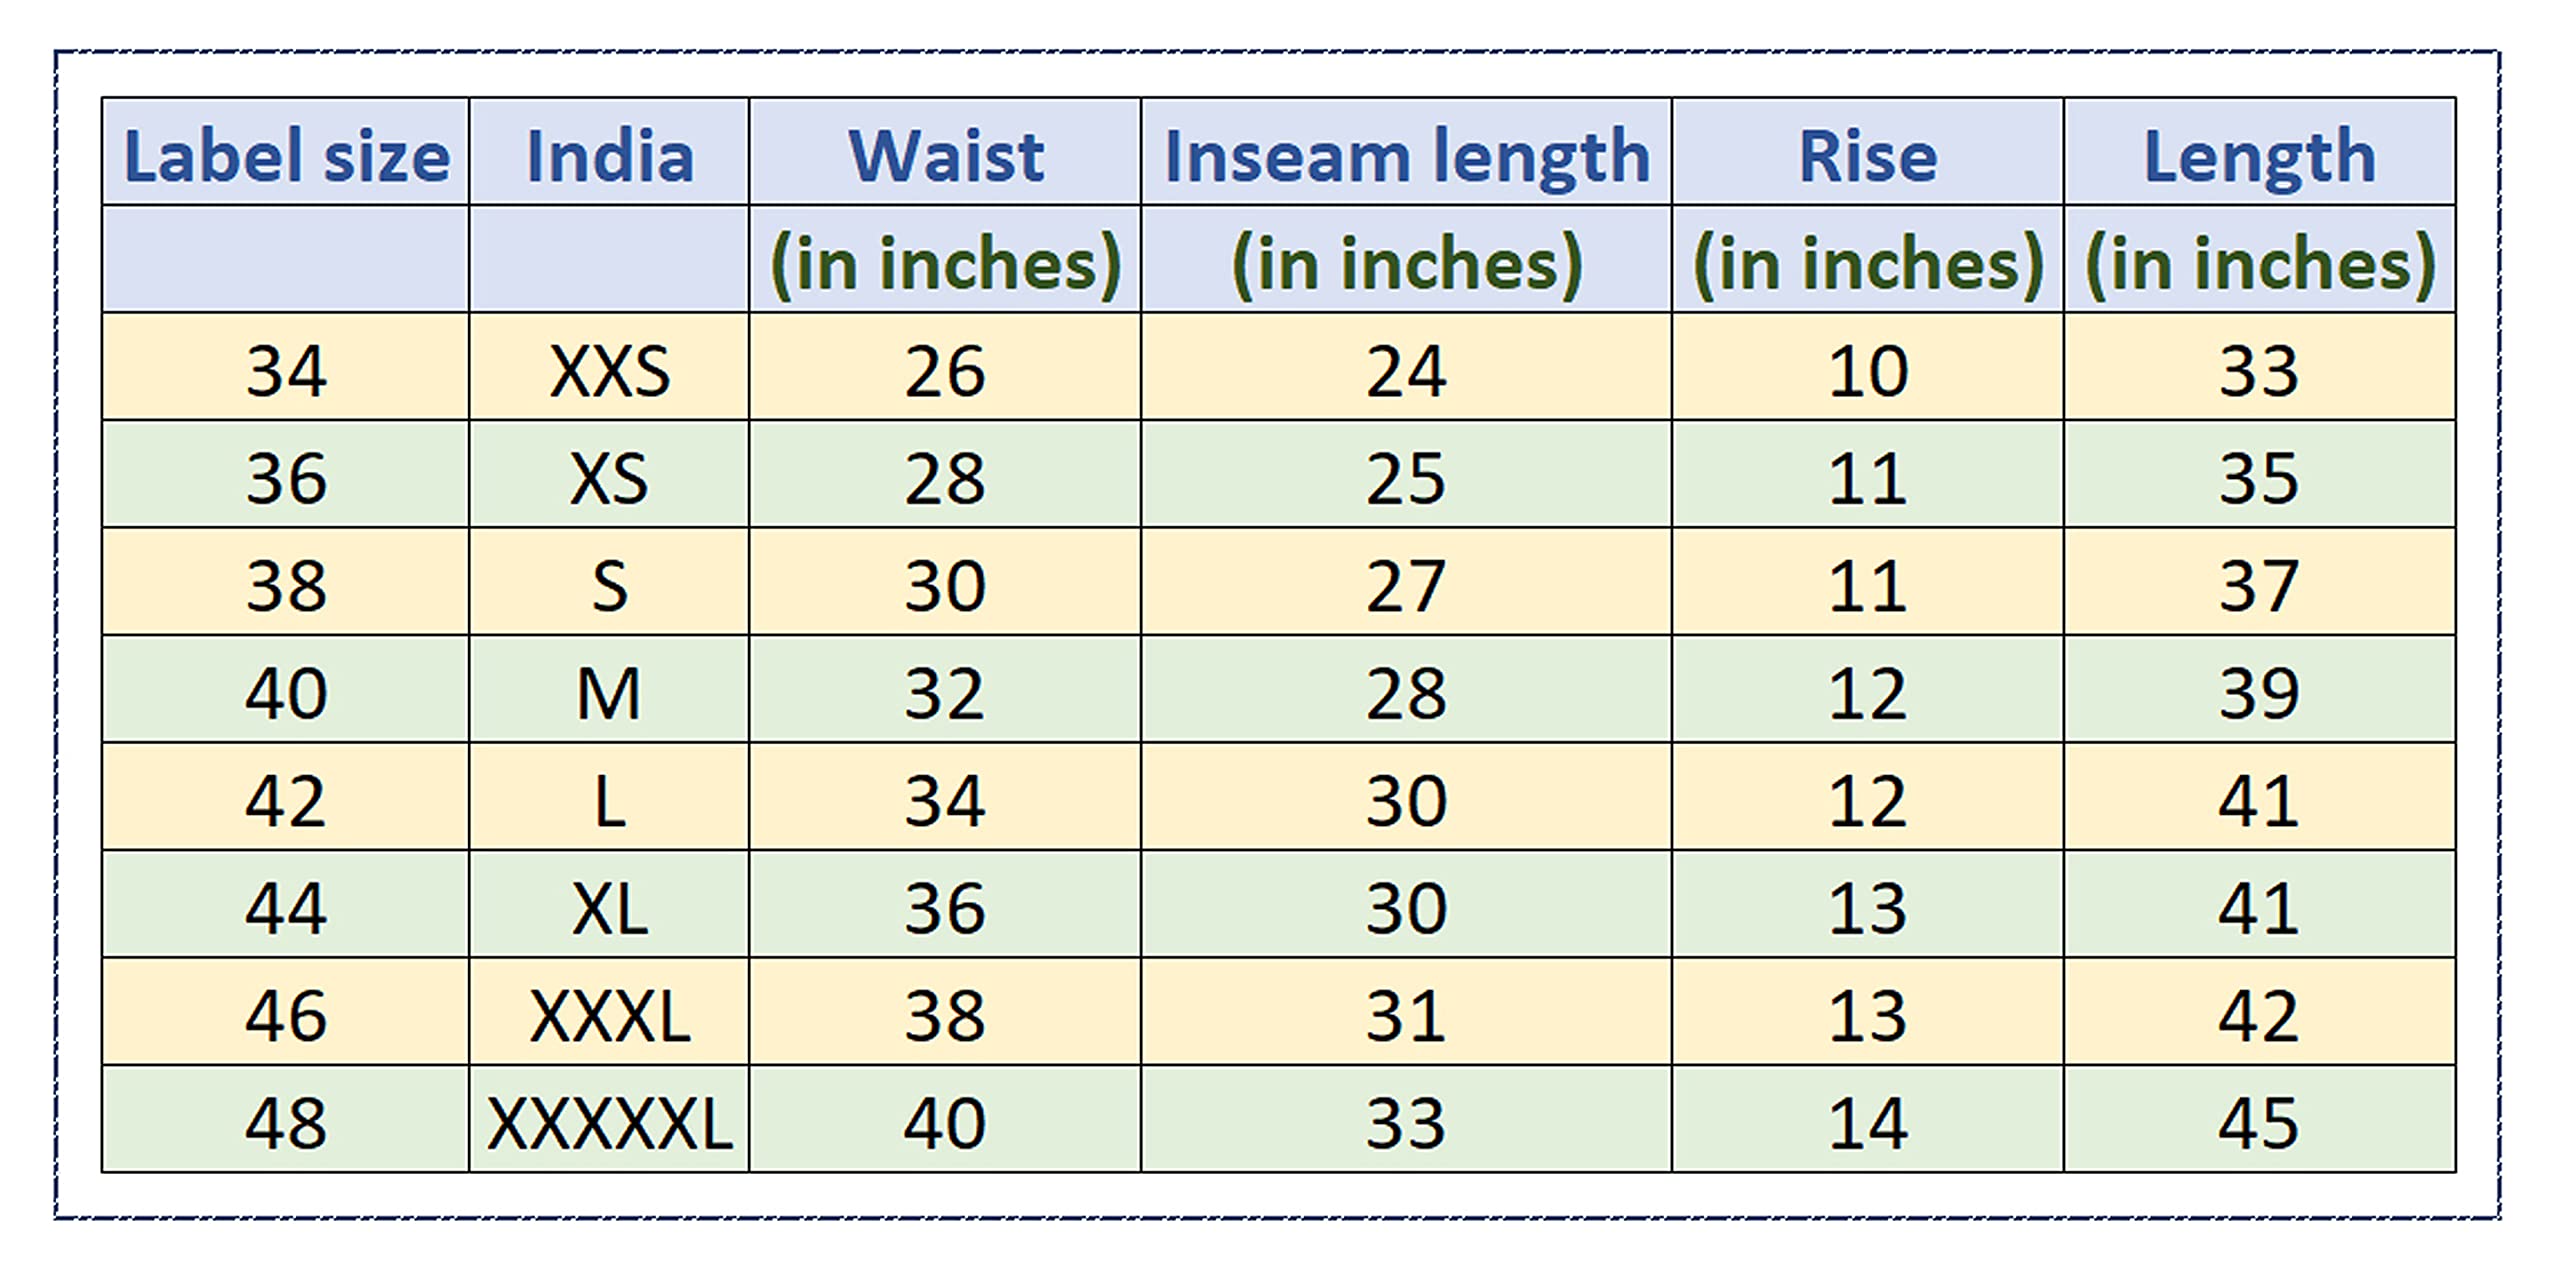
Task: Select the M size cell
Action: coord(609,692)
